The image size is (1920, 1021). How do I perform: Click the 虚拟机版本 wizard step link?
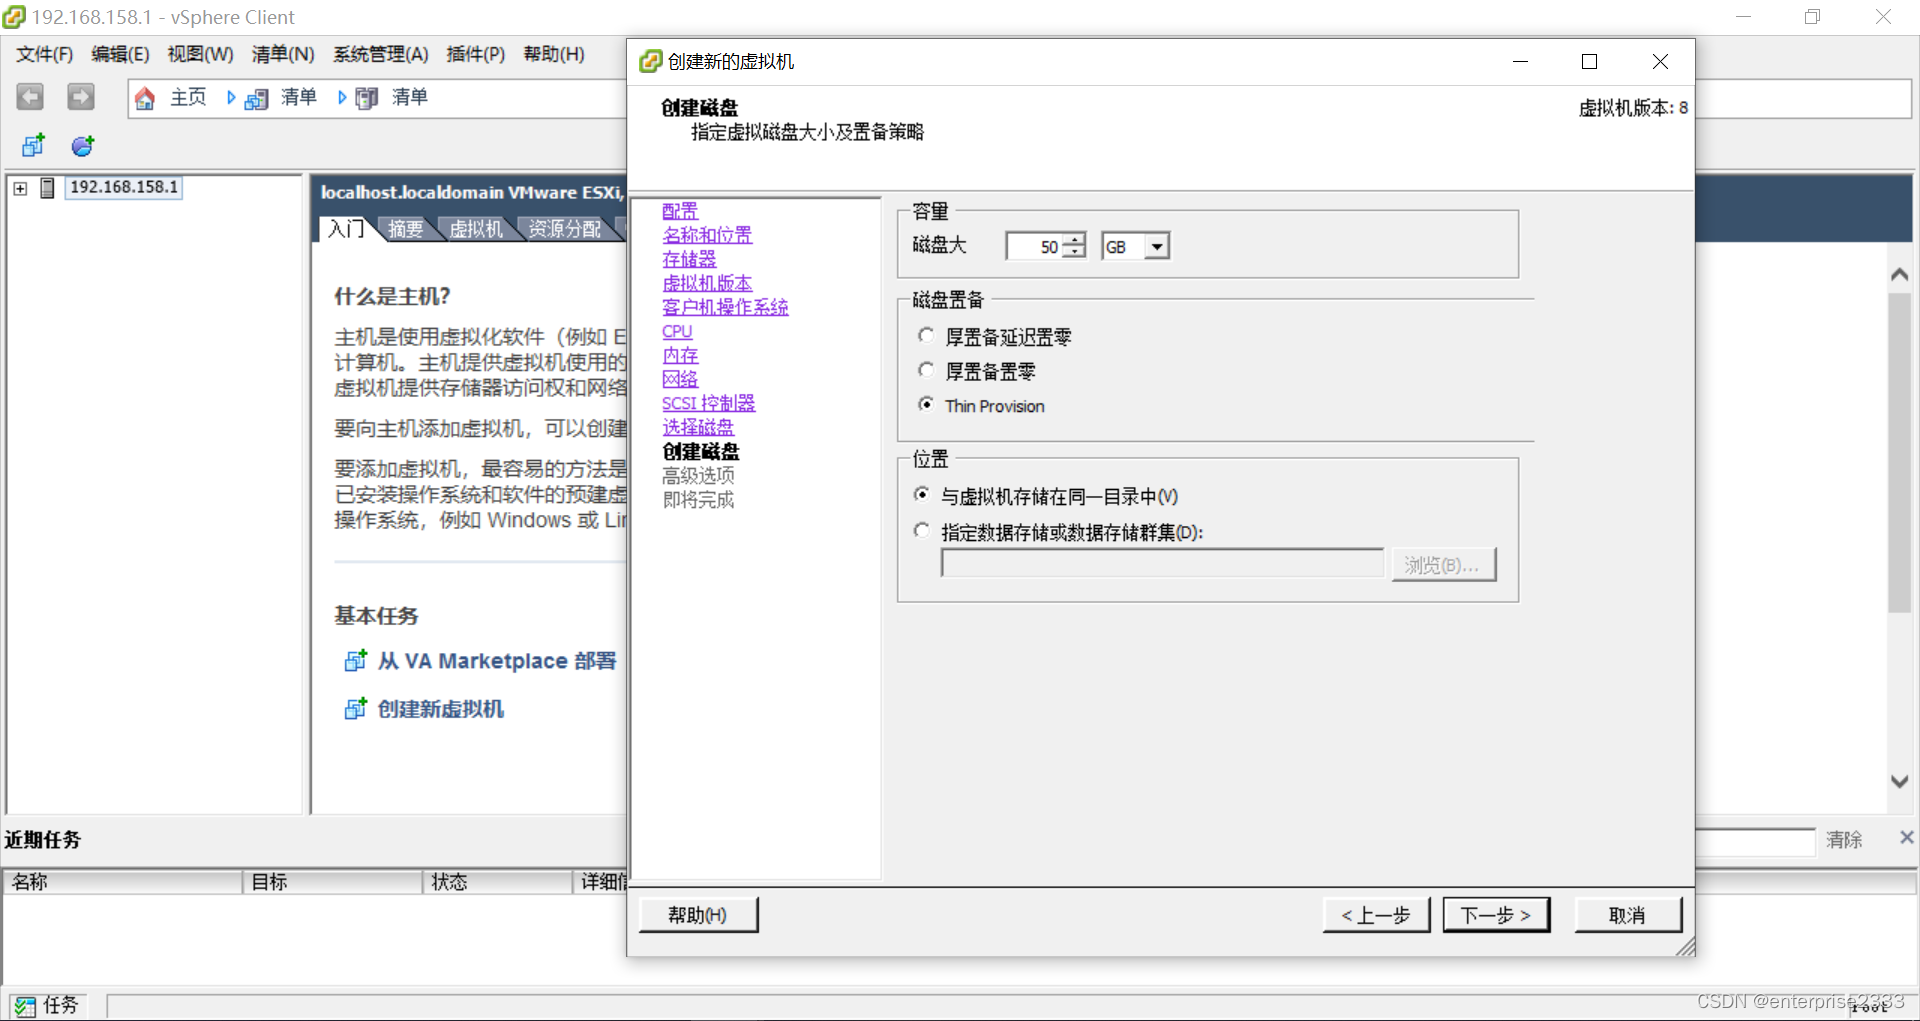click(x=707, y=283)
